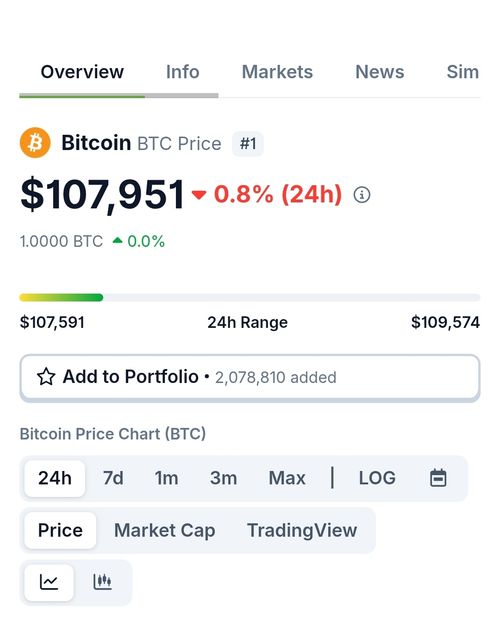The image size is (500, 640).
Task: Open the calendar date range picker
Action: pos(438,478)
